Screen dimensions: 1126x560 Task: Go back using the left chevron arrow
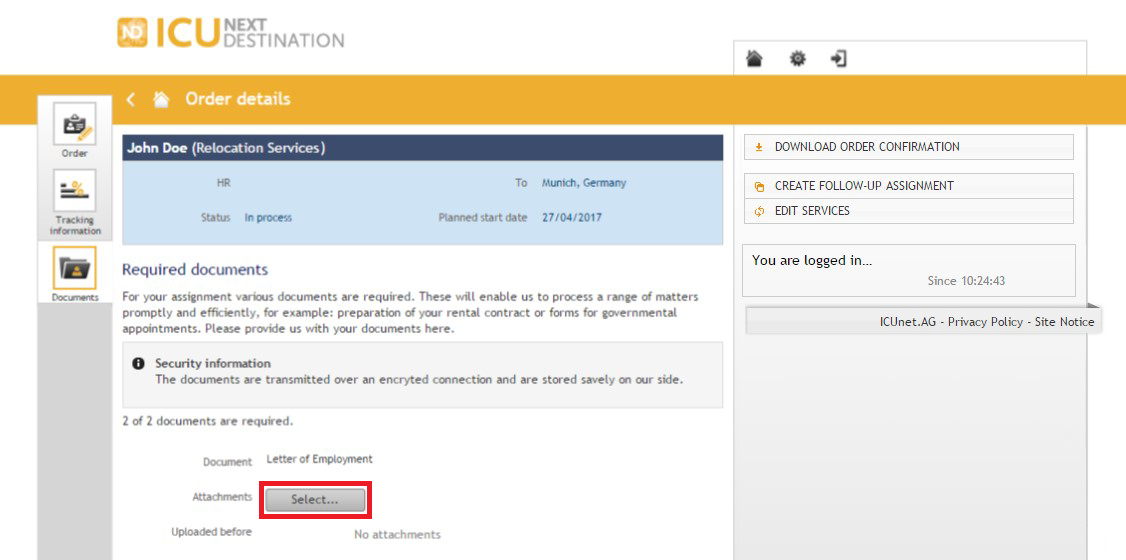pyautogui.click(x=130, y=99)
